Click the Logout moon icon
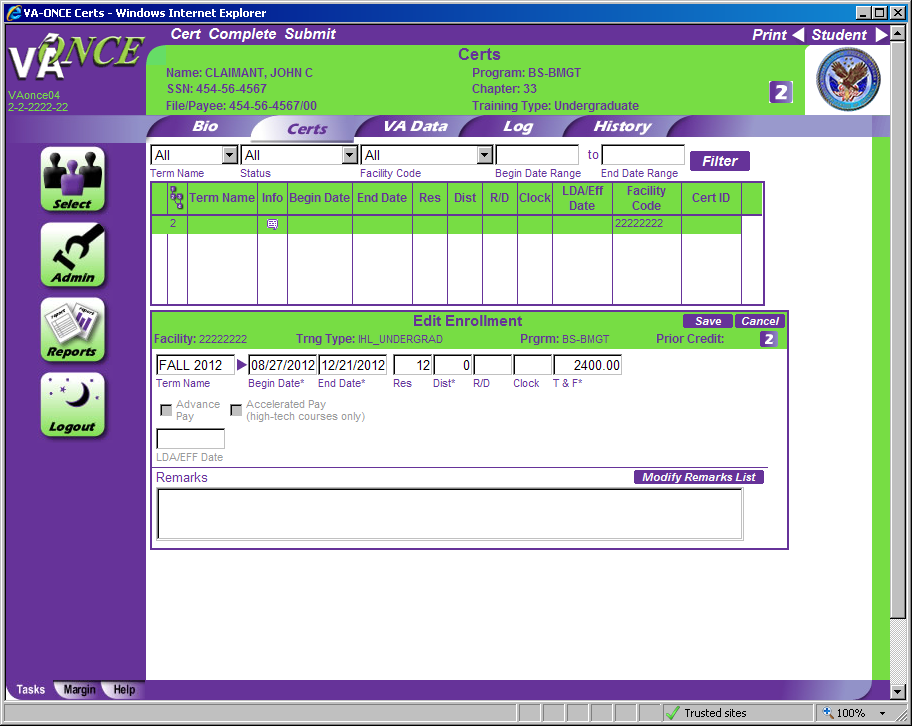912x726 pixels. (x=73, y=404)
